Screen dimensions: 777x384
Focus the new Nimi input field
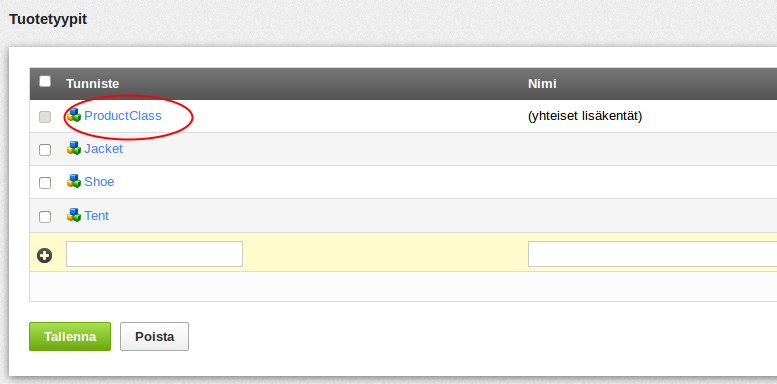[x=652, y=254]
